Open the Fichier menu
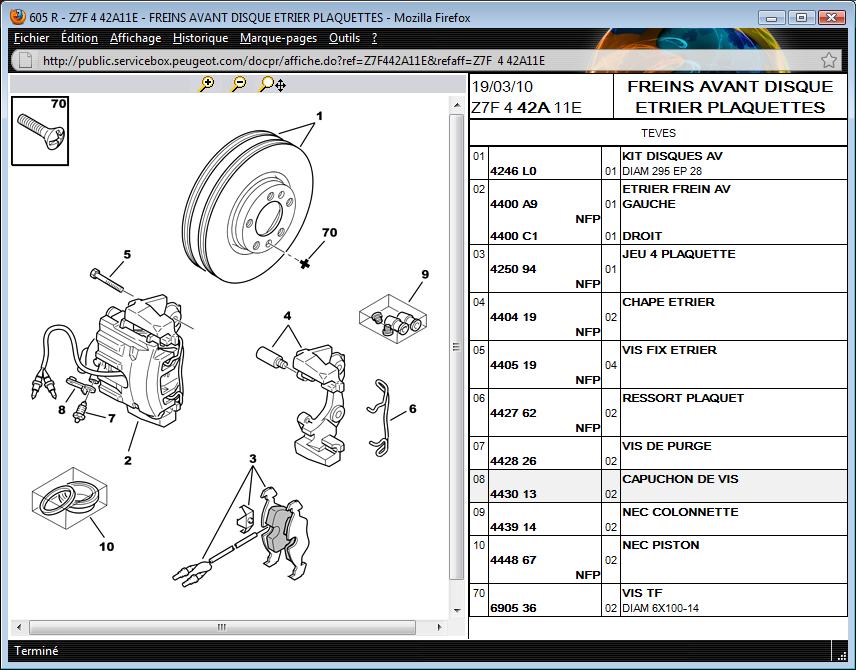The image size is (856, 670). 31,38
